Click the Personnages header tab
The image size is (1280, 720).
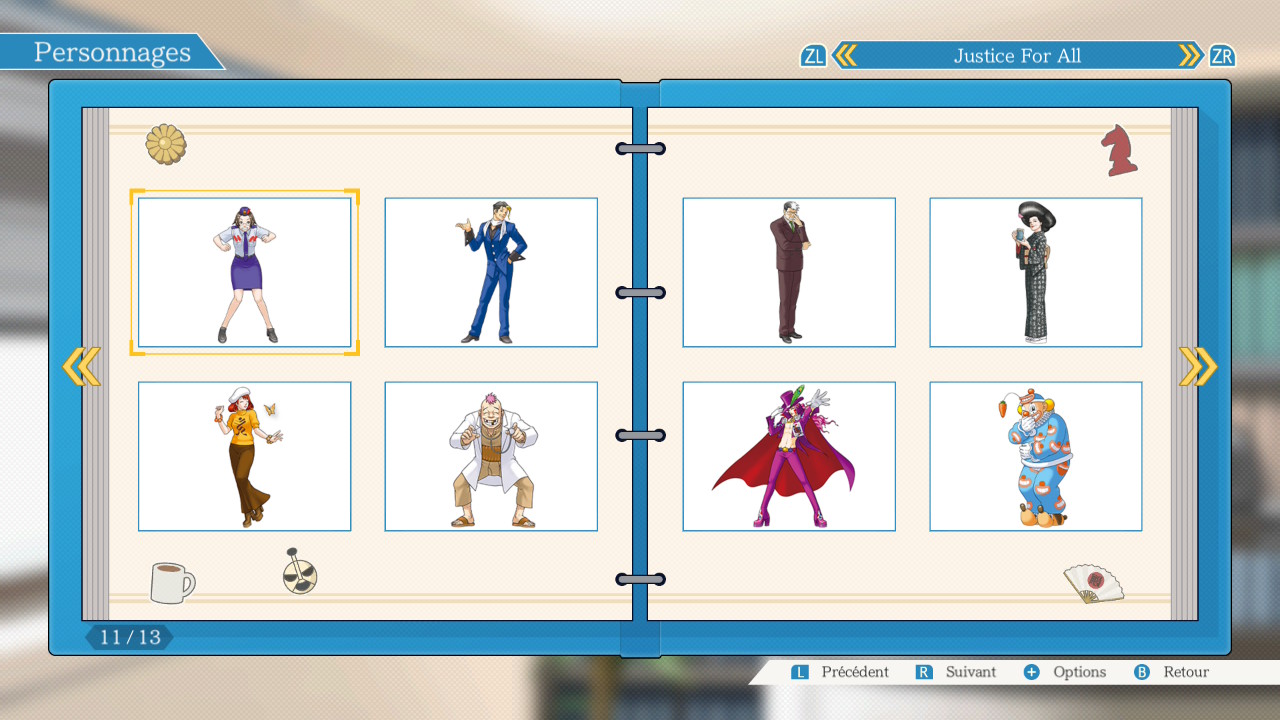click(x=112, y=53)
